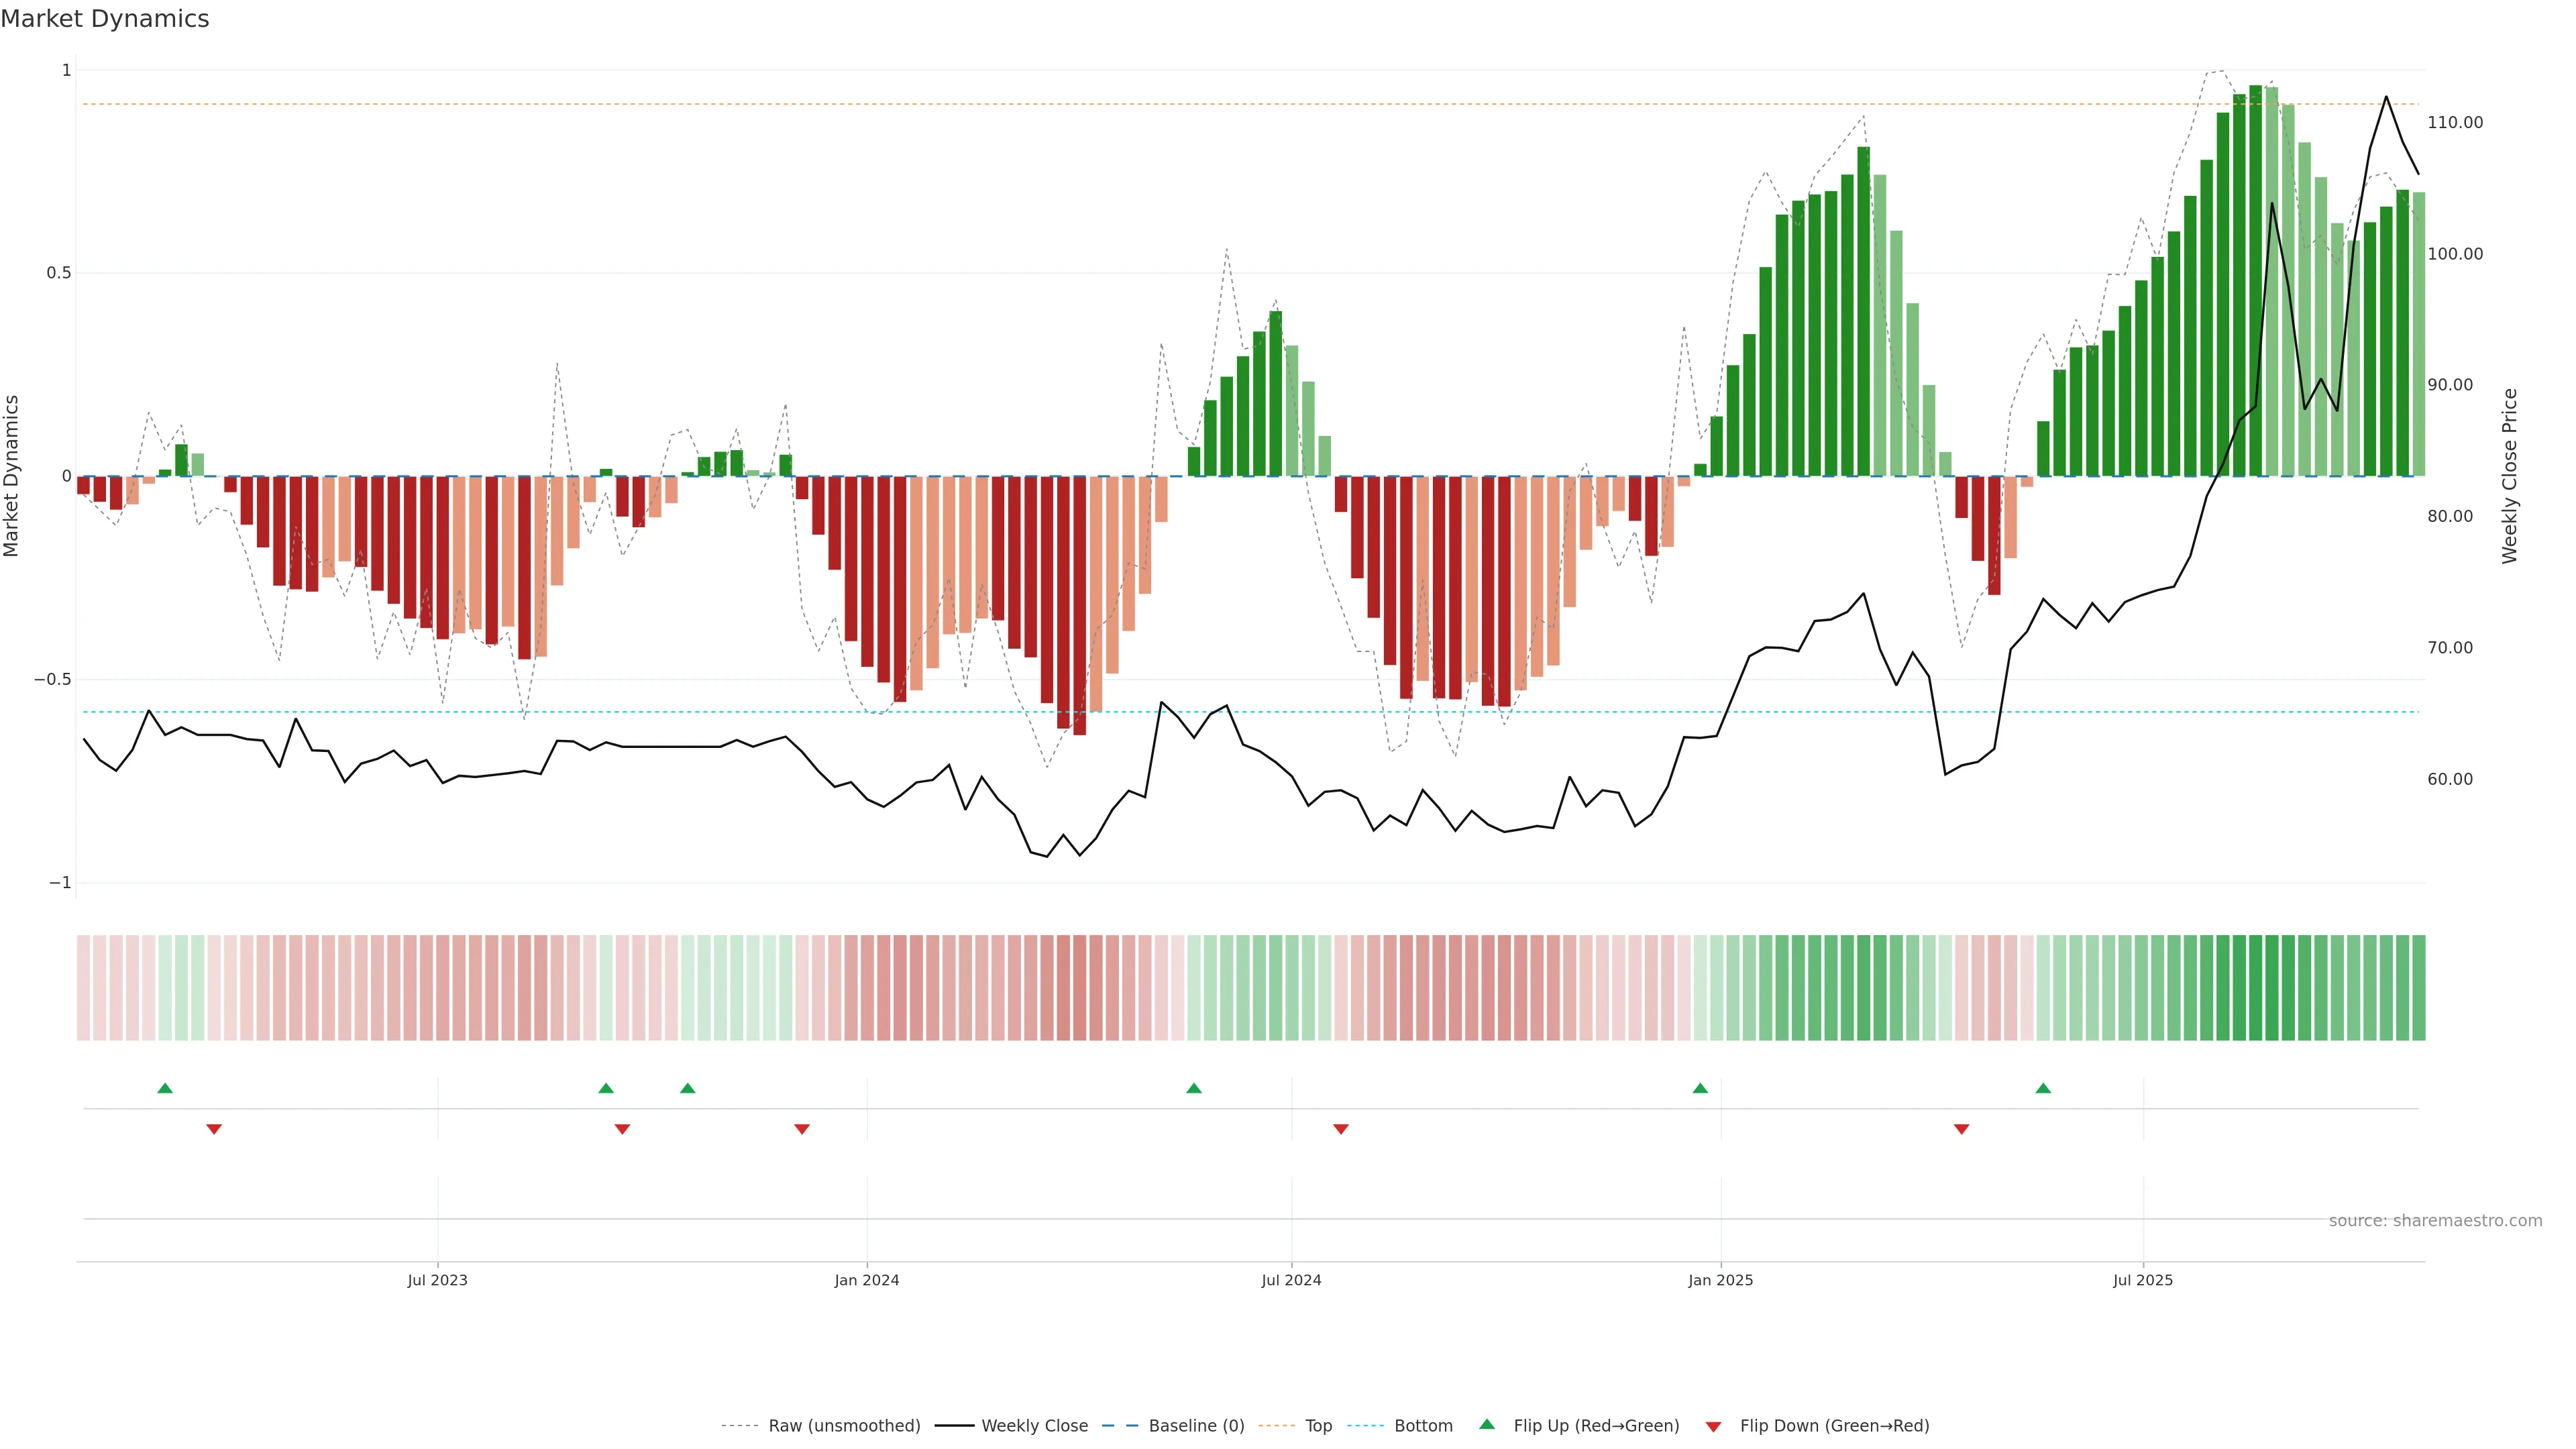Click the green flip-up marker before Jan 2025

click(1700, 1088)
